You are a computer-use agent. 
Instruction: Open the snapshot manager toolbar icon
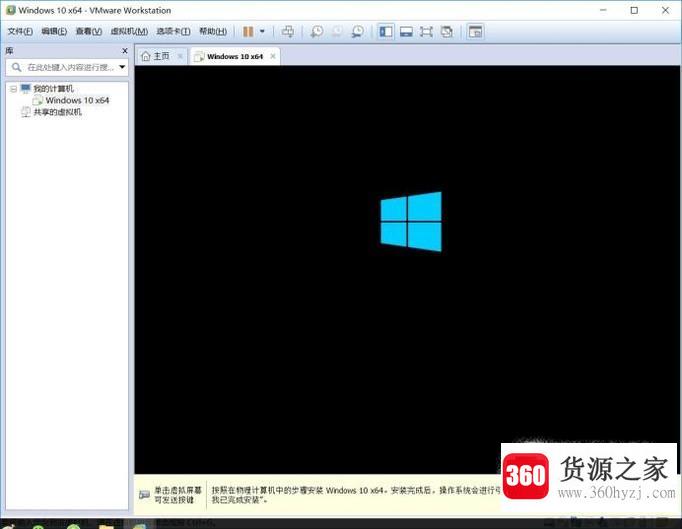click(x=358, y=31)
